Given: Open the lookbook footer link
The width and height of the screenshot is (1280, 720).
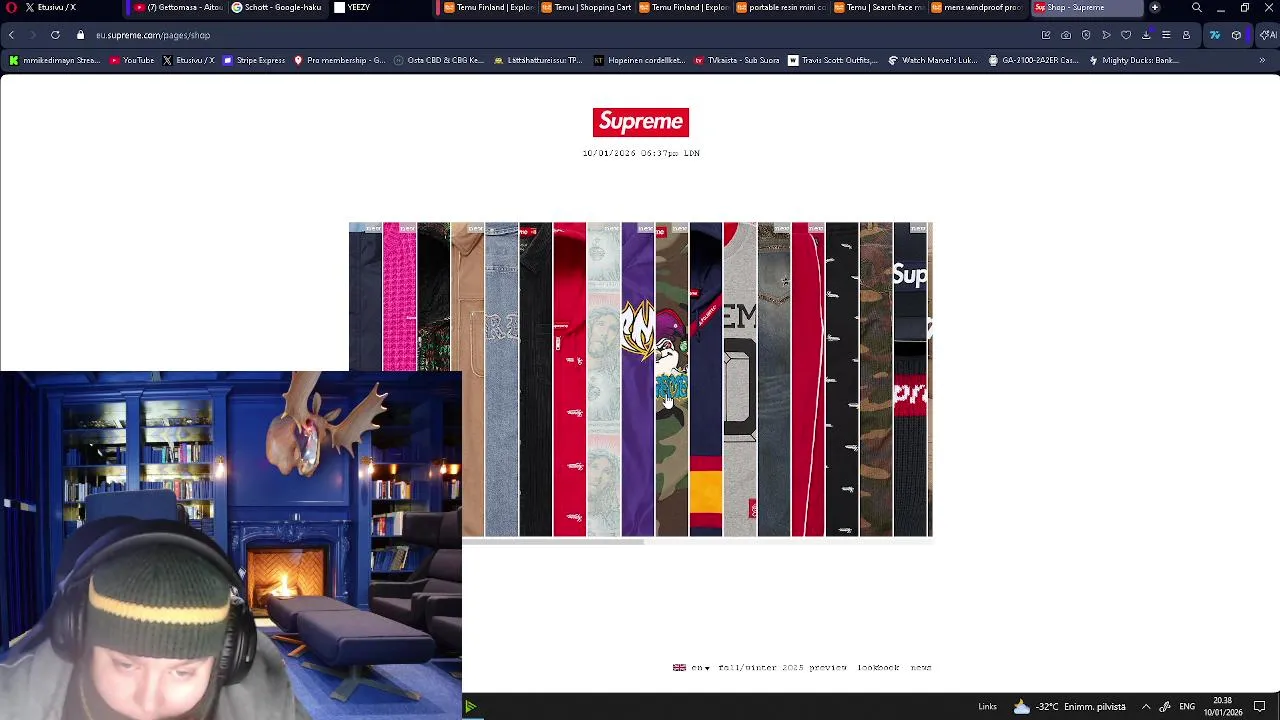Looking at the screenshot, I should click(x=878, y=667).
